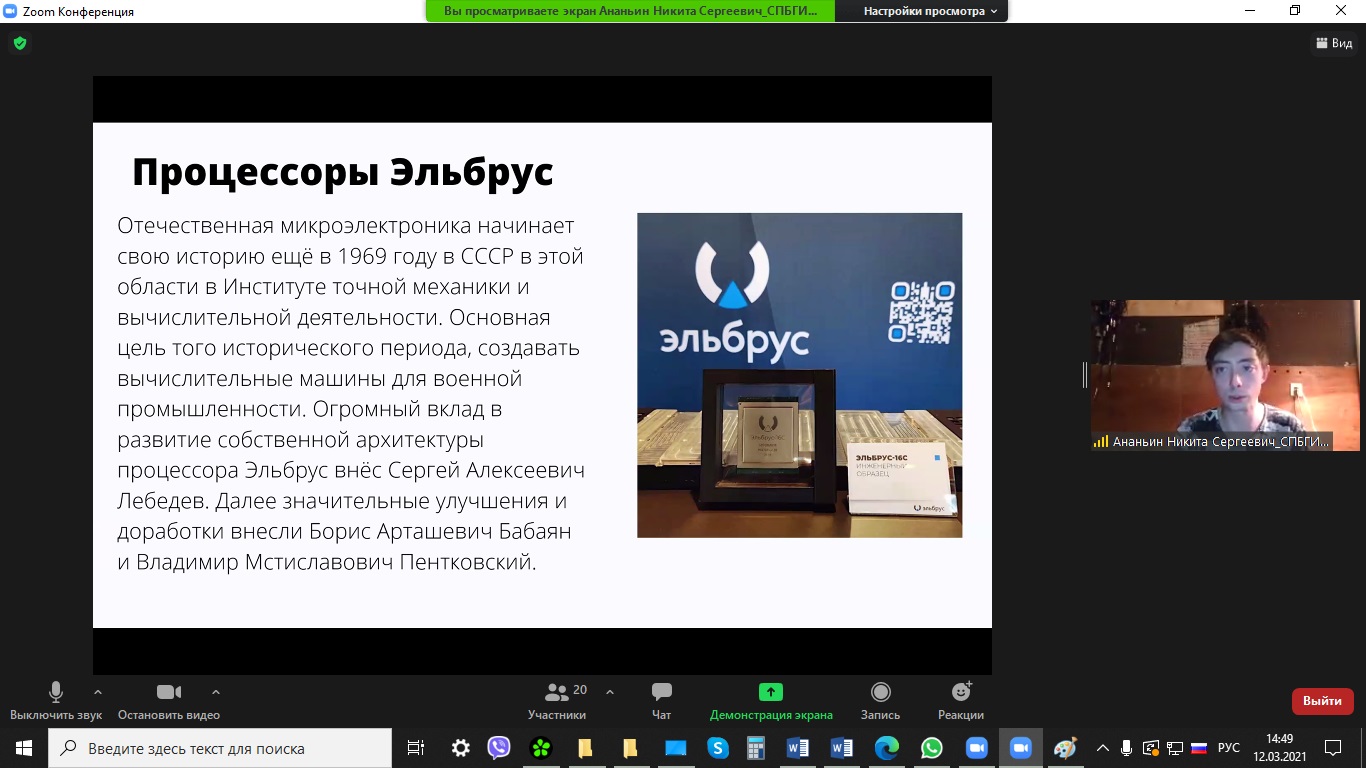This screenshot has width=1366, height=768.
Task: Click the panel divider handle beside the video tile
Action: pos(1084,375)
